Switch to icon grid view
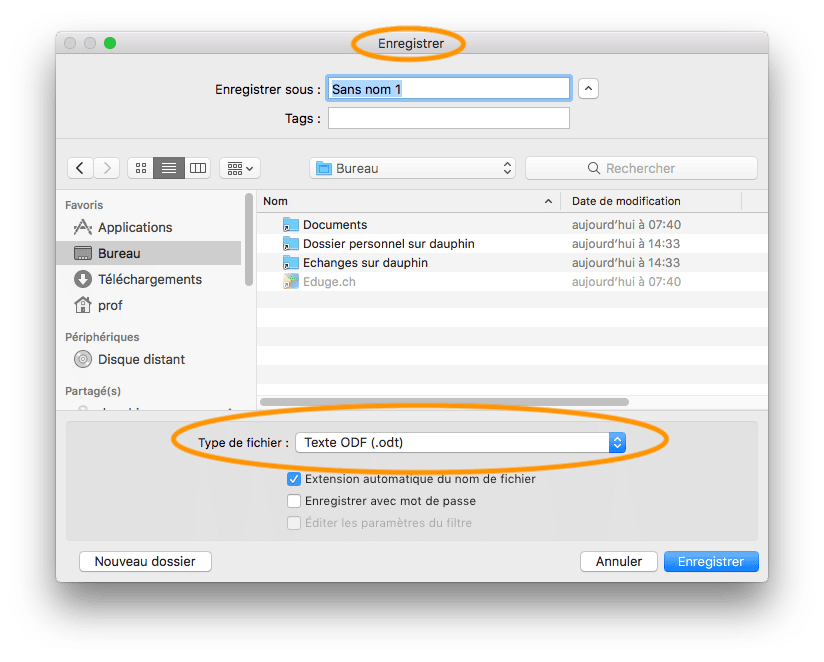 click(x=141, y=168)
